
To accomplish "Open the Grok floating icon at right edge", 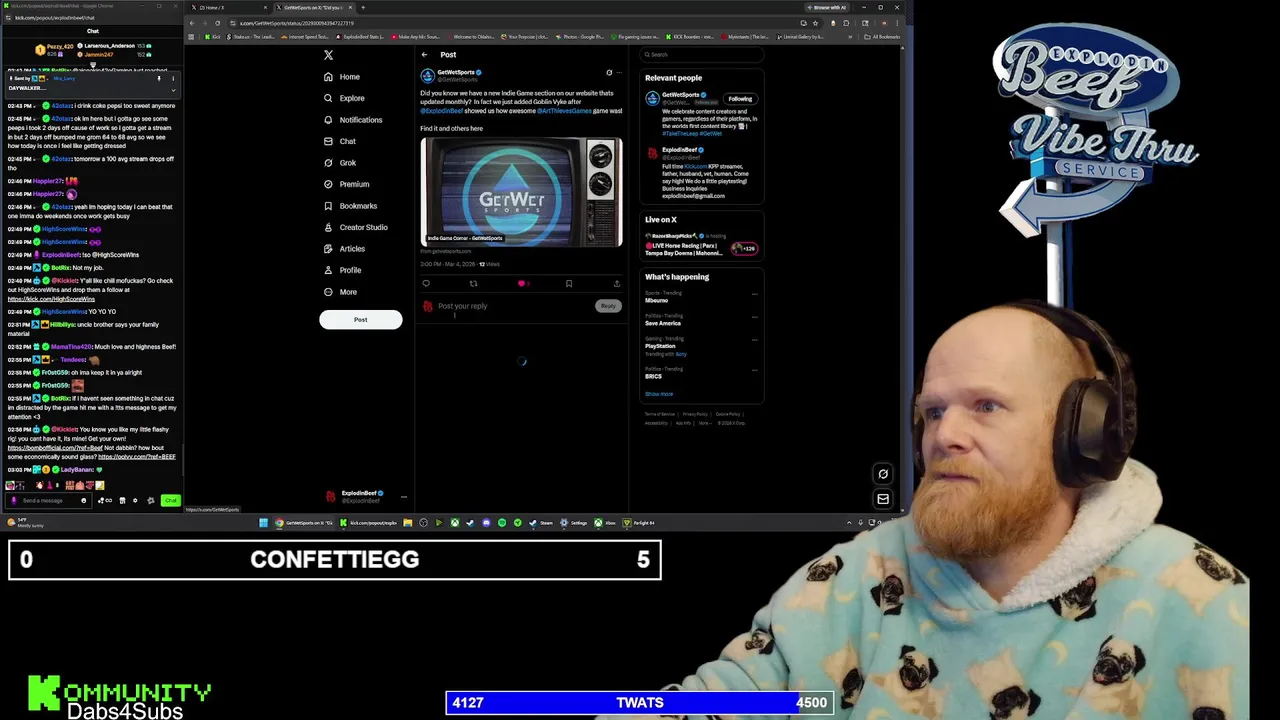I will (x=883, y=474).
